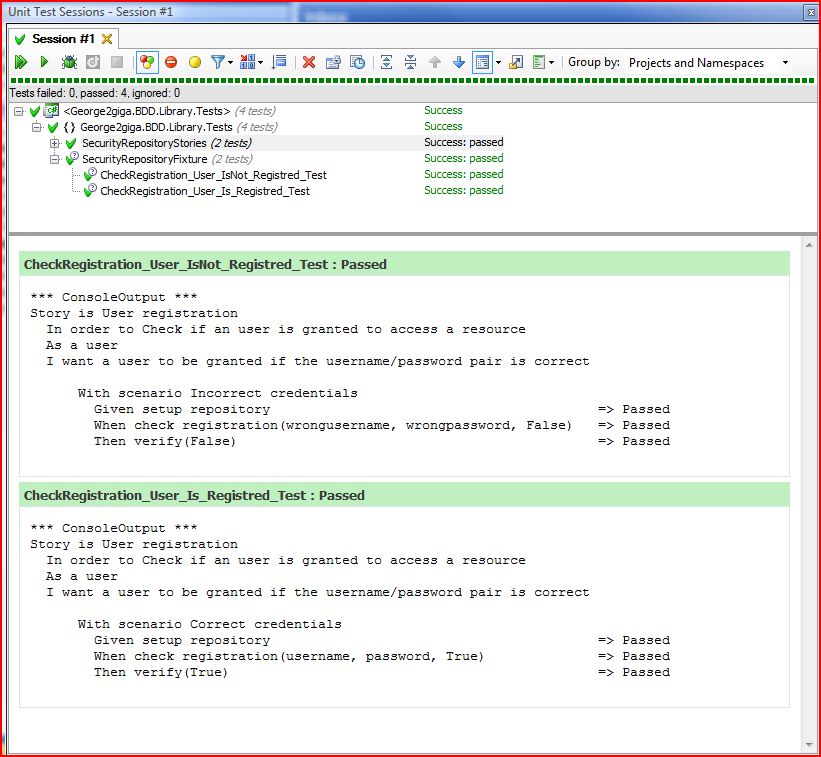This screenshot has width=821, height=757.
Task: Expand the SecurityRepositoryStories node
Action: 54,143
